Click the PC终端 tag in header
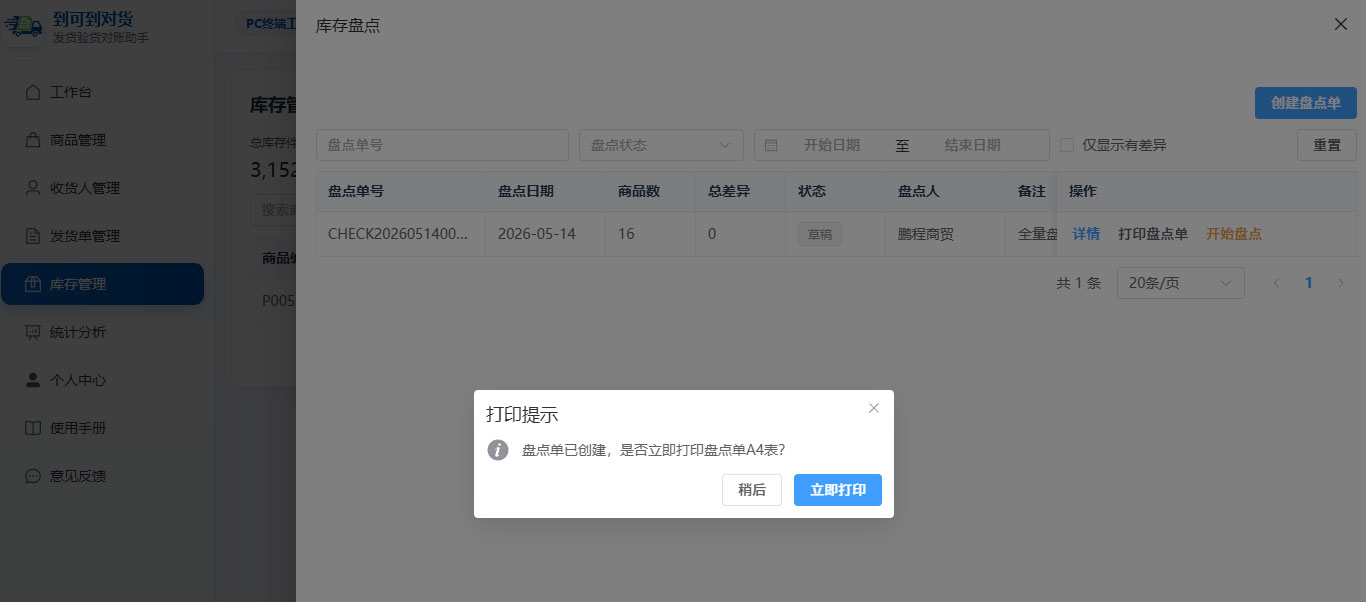This screenshot has width=1366, height=602. (x=266, y=23)
